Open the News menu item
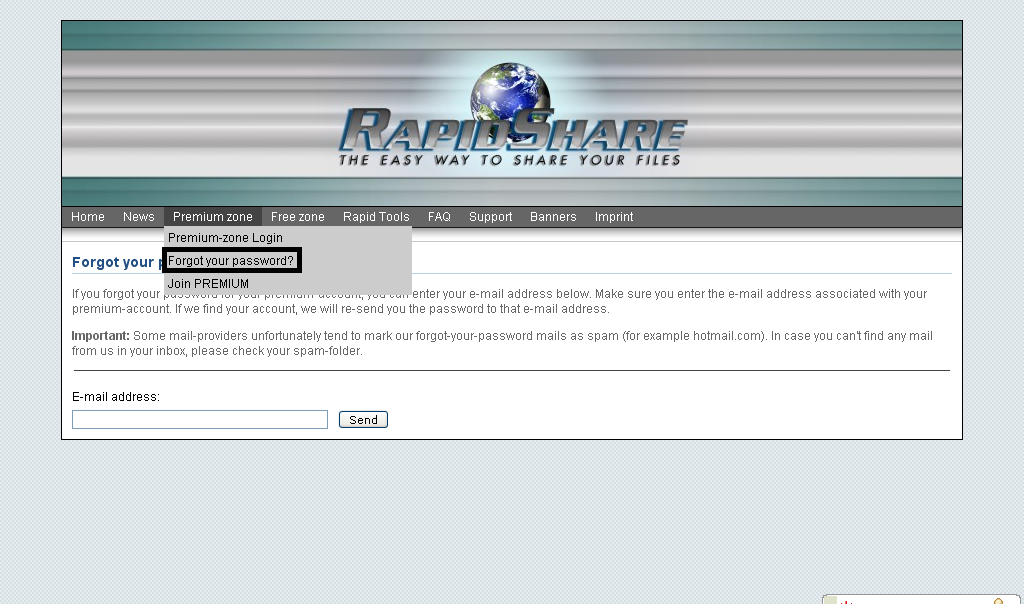 (x=138, y=217)
